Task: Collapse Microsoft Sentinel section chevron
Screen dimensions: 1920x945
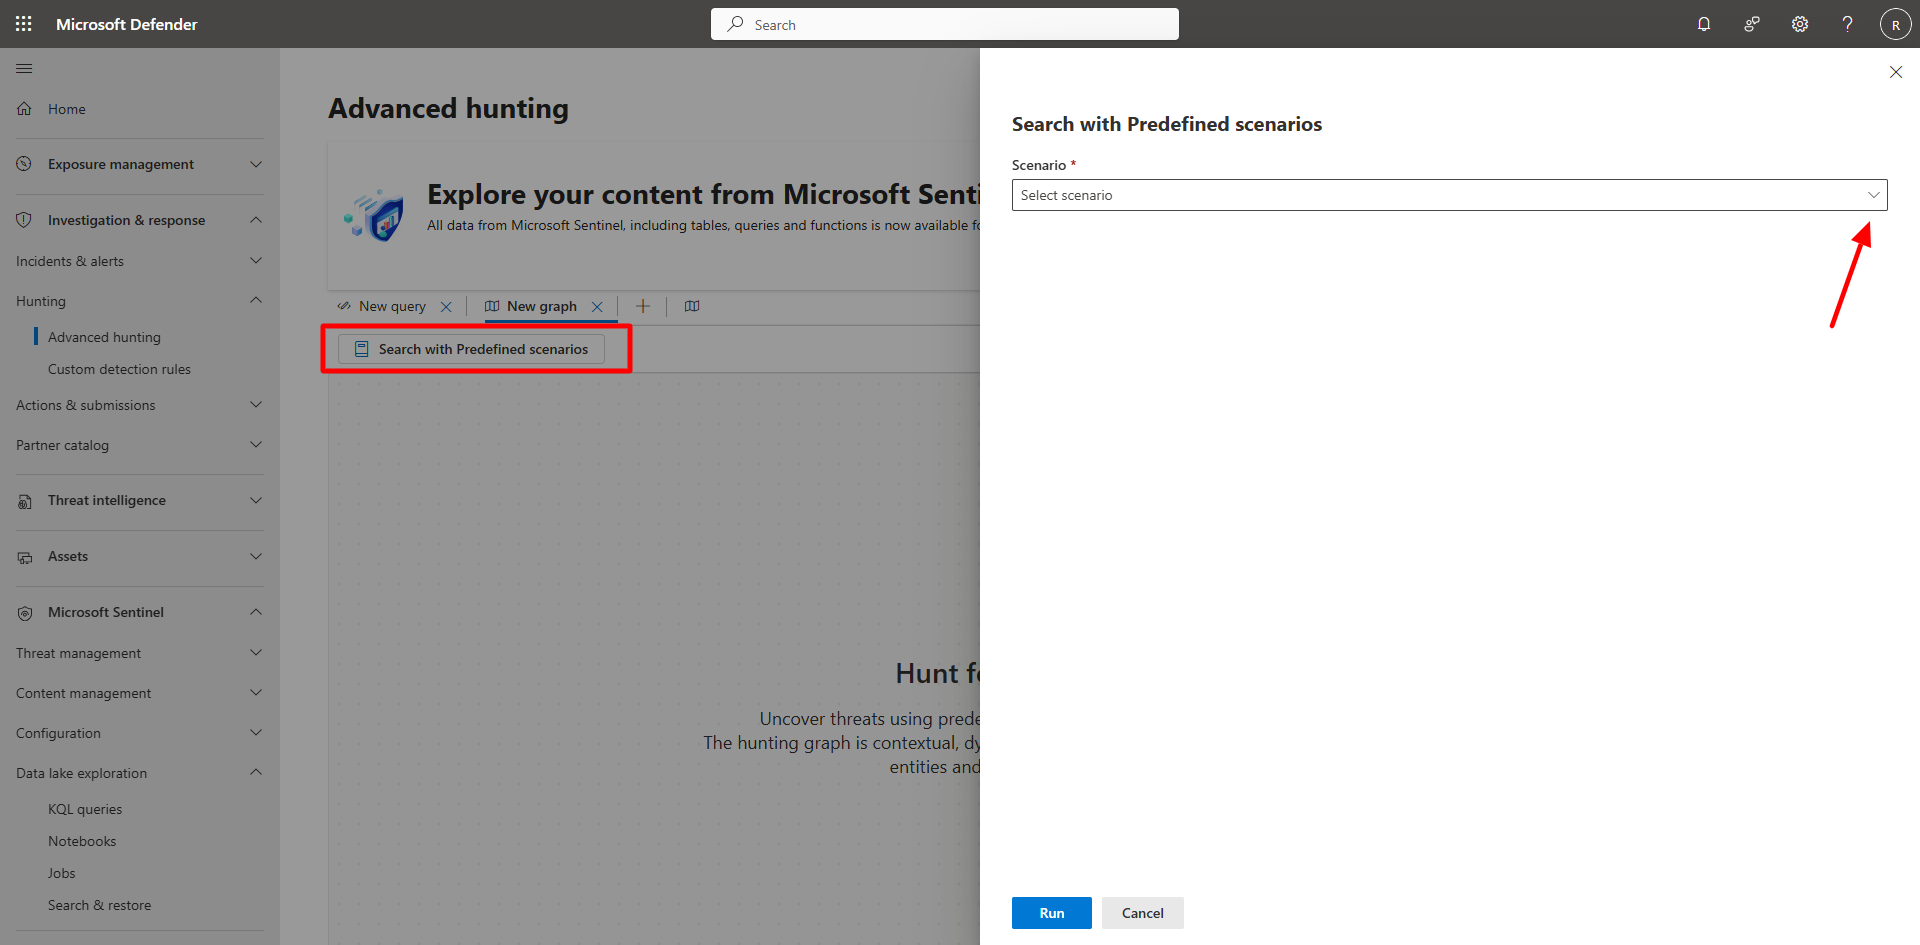Action: click(256, 612)
